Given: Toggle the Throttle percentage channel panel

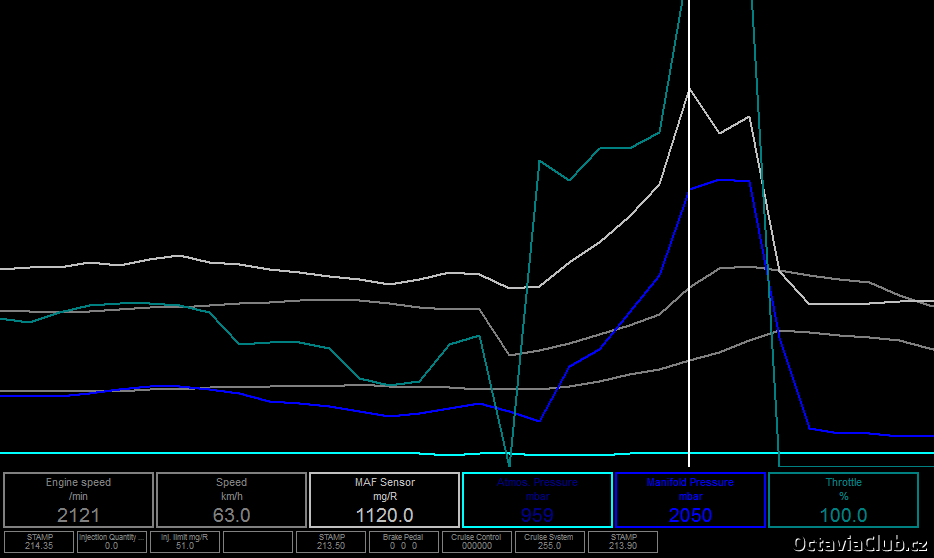Looking at the screenshot, I should 843,500.
